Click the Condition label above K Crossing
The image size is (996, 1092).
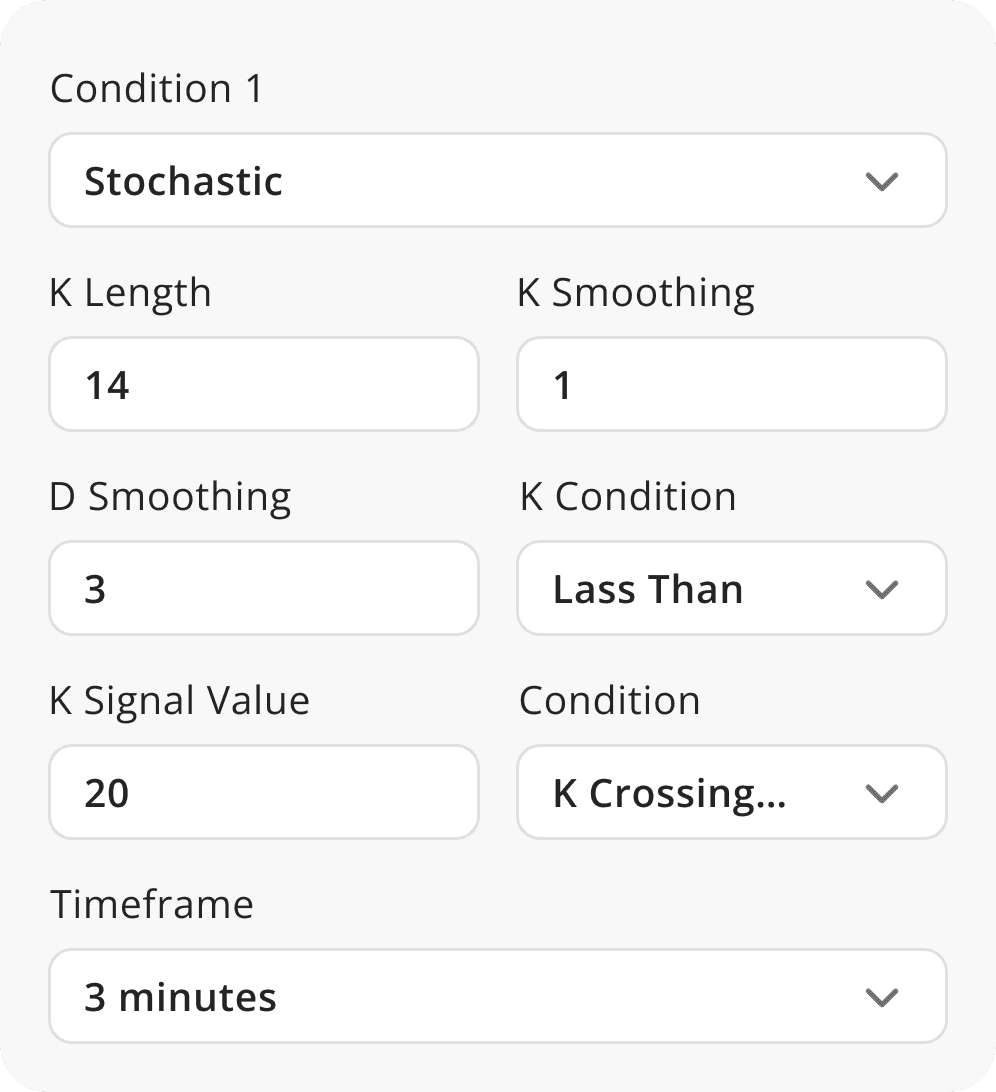[609, 701]
